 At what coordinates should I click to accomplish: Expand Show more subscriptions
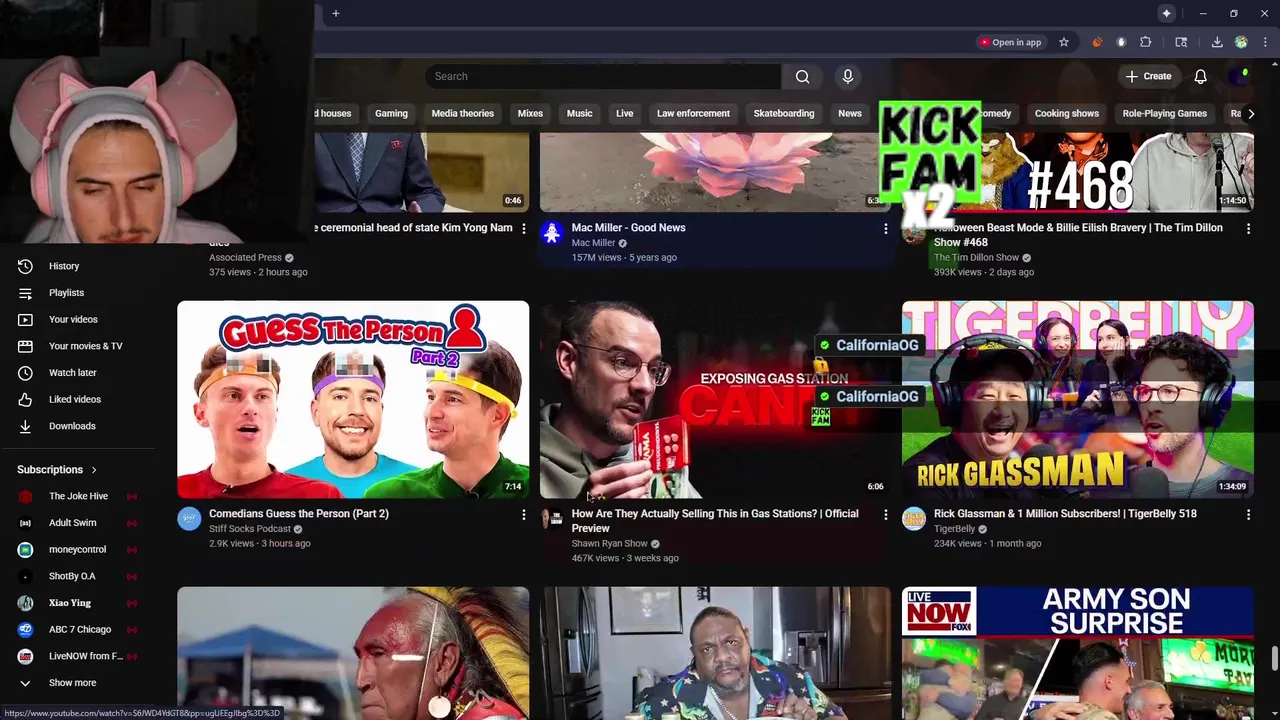tap(72, 683)
